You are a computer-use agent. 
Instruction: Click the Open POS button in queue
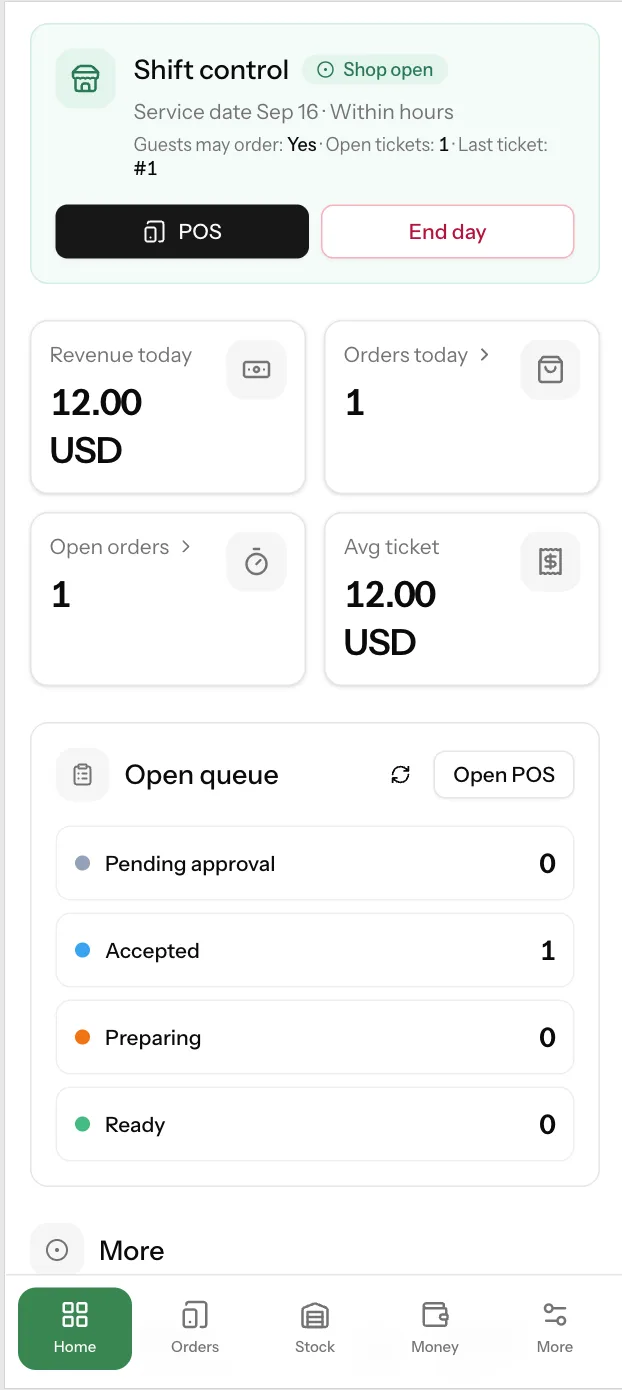click(x=504, y=775)
